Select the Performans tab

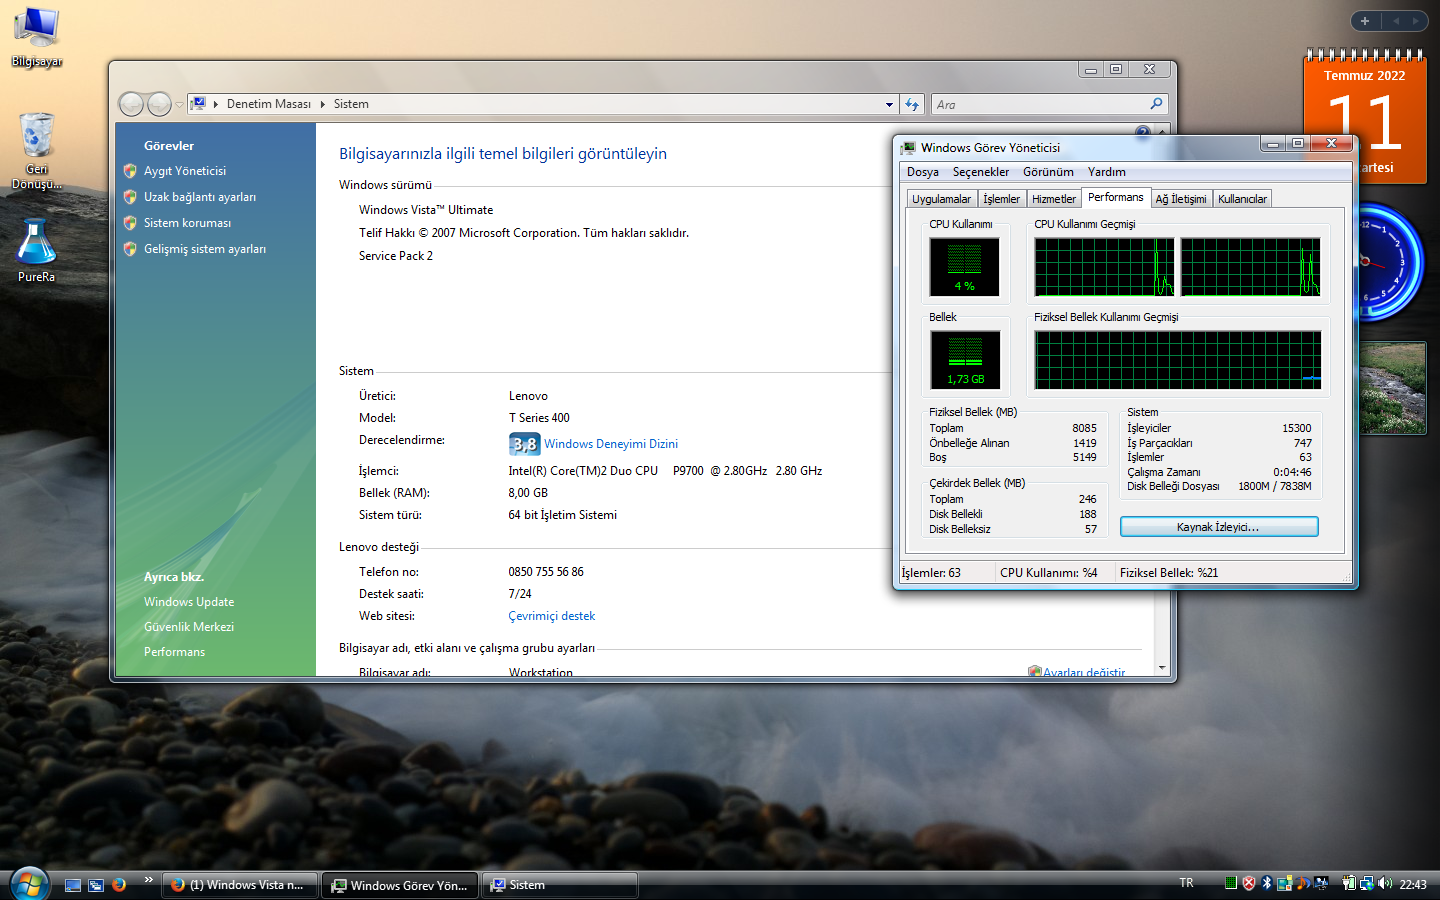[x=1116, y=197]
